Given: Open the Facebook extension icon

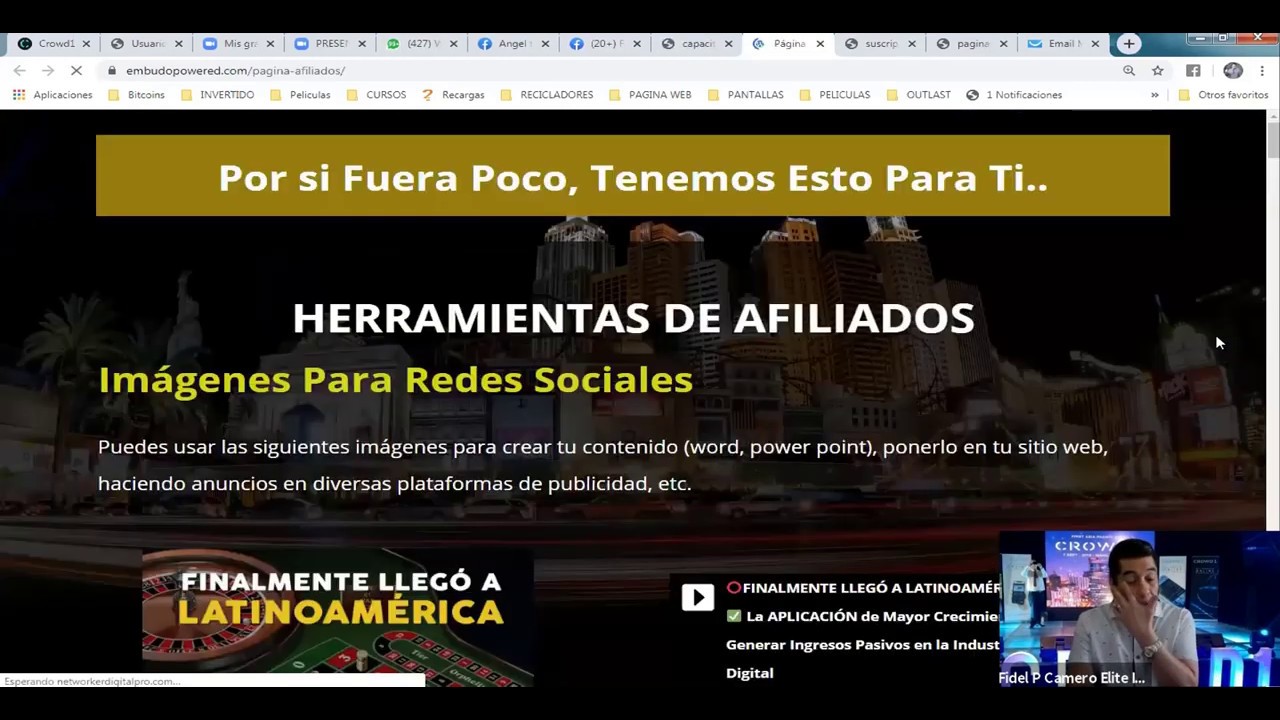Looking at the screenshot, I should click(x=1193, y=71).
